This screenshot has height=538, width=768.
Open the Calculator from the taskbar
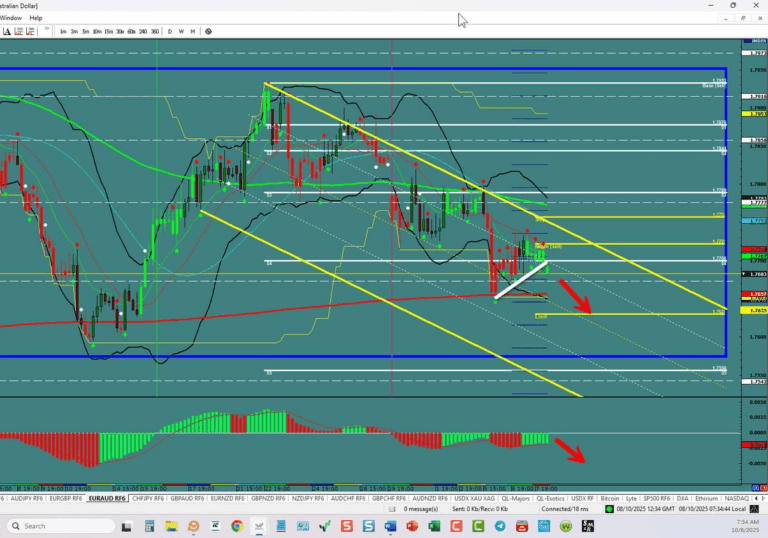(x=149, y=526)
